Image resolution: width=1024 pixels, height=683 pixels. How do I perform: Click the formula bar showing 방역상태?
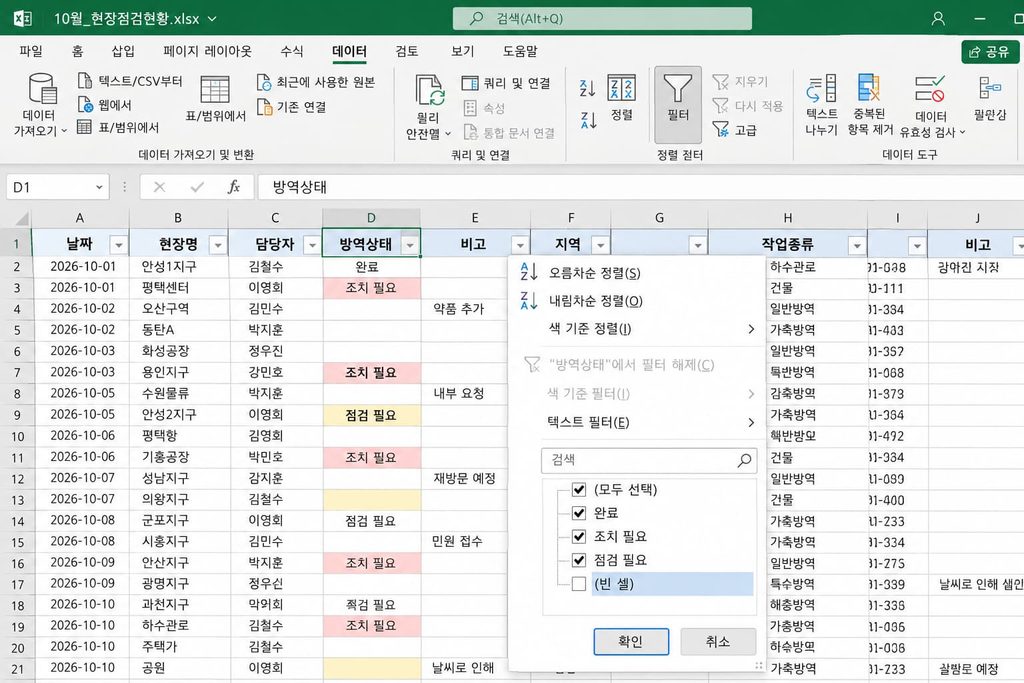tap(640, 187)
